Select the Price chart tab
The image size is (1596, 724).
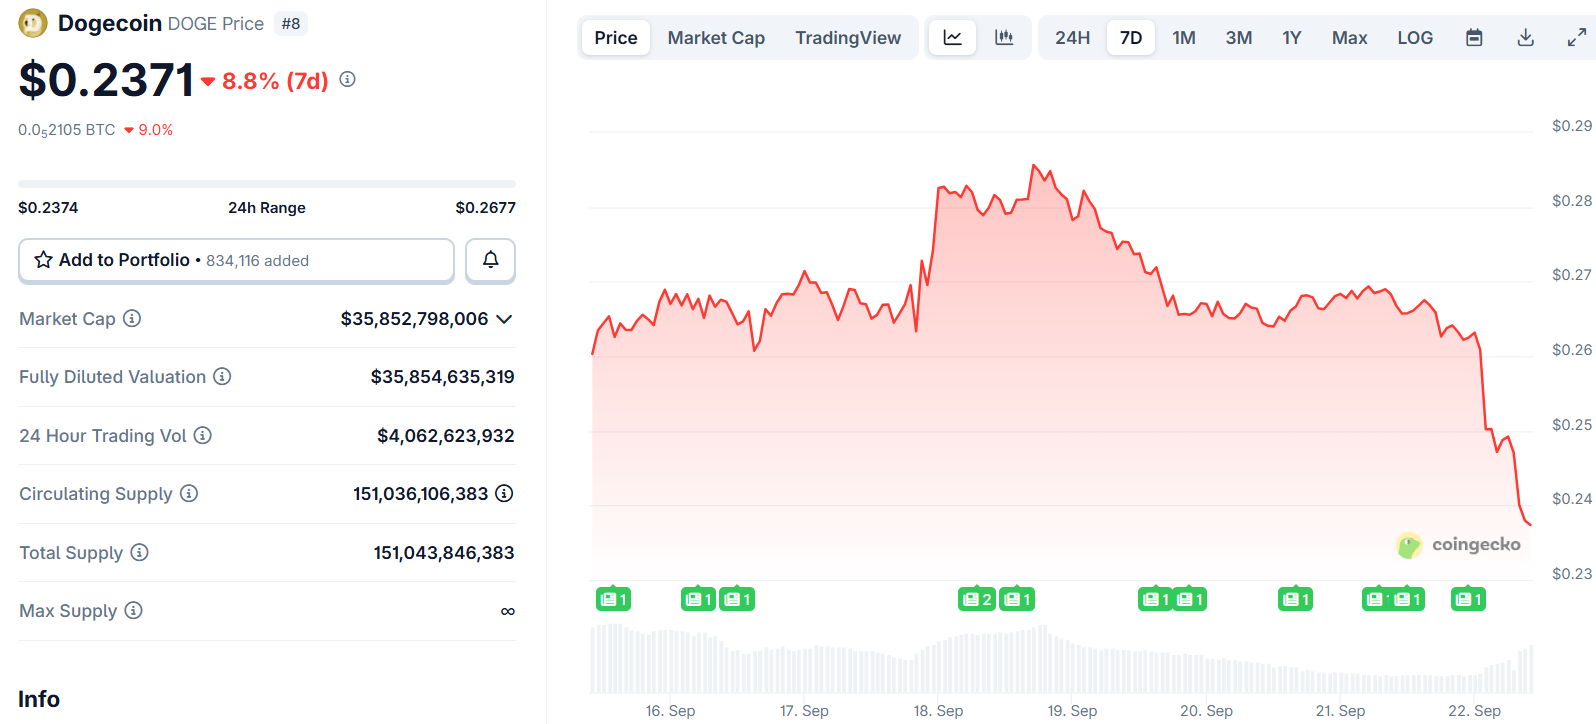pos(616,38)
